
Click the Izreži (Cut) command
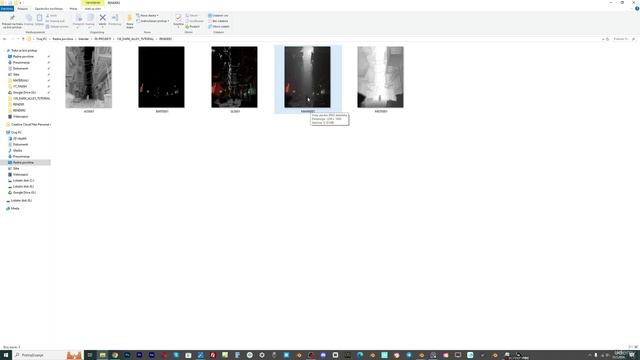[51, 16]
